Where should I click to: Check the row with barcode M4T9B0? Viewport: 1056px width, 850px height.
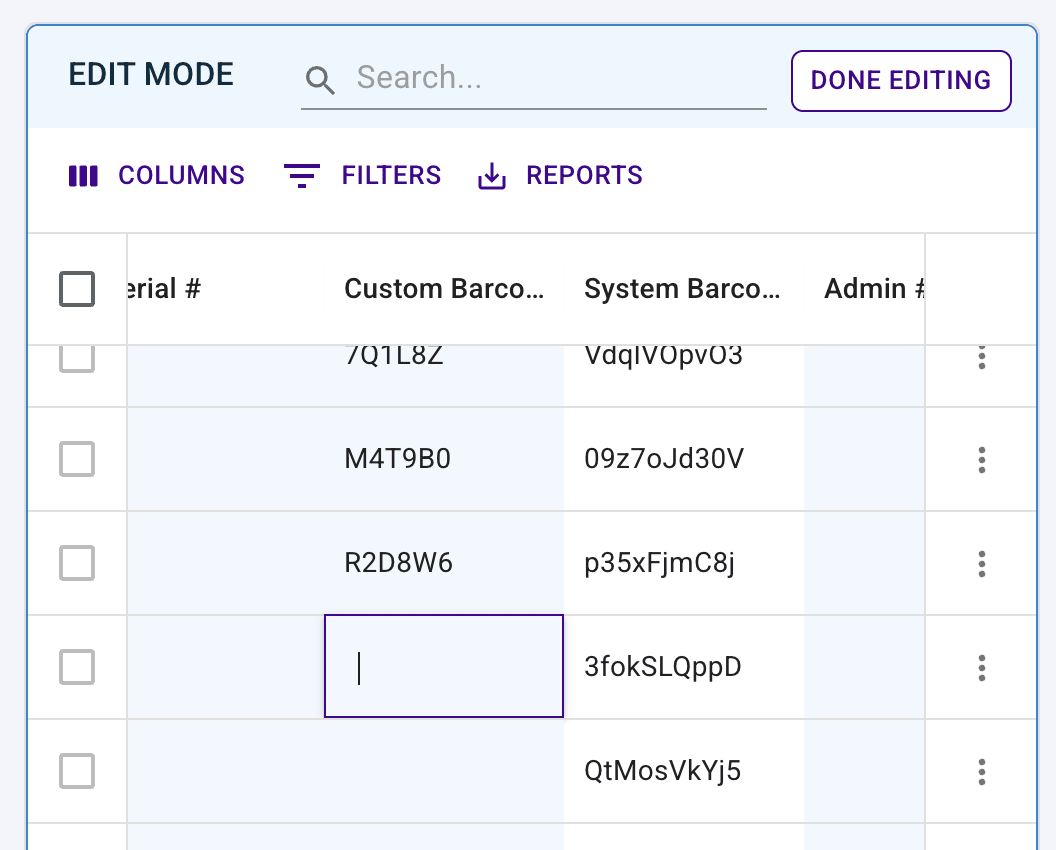coord(77,459)
